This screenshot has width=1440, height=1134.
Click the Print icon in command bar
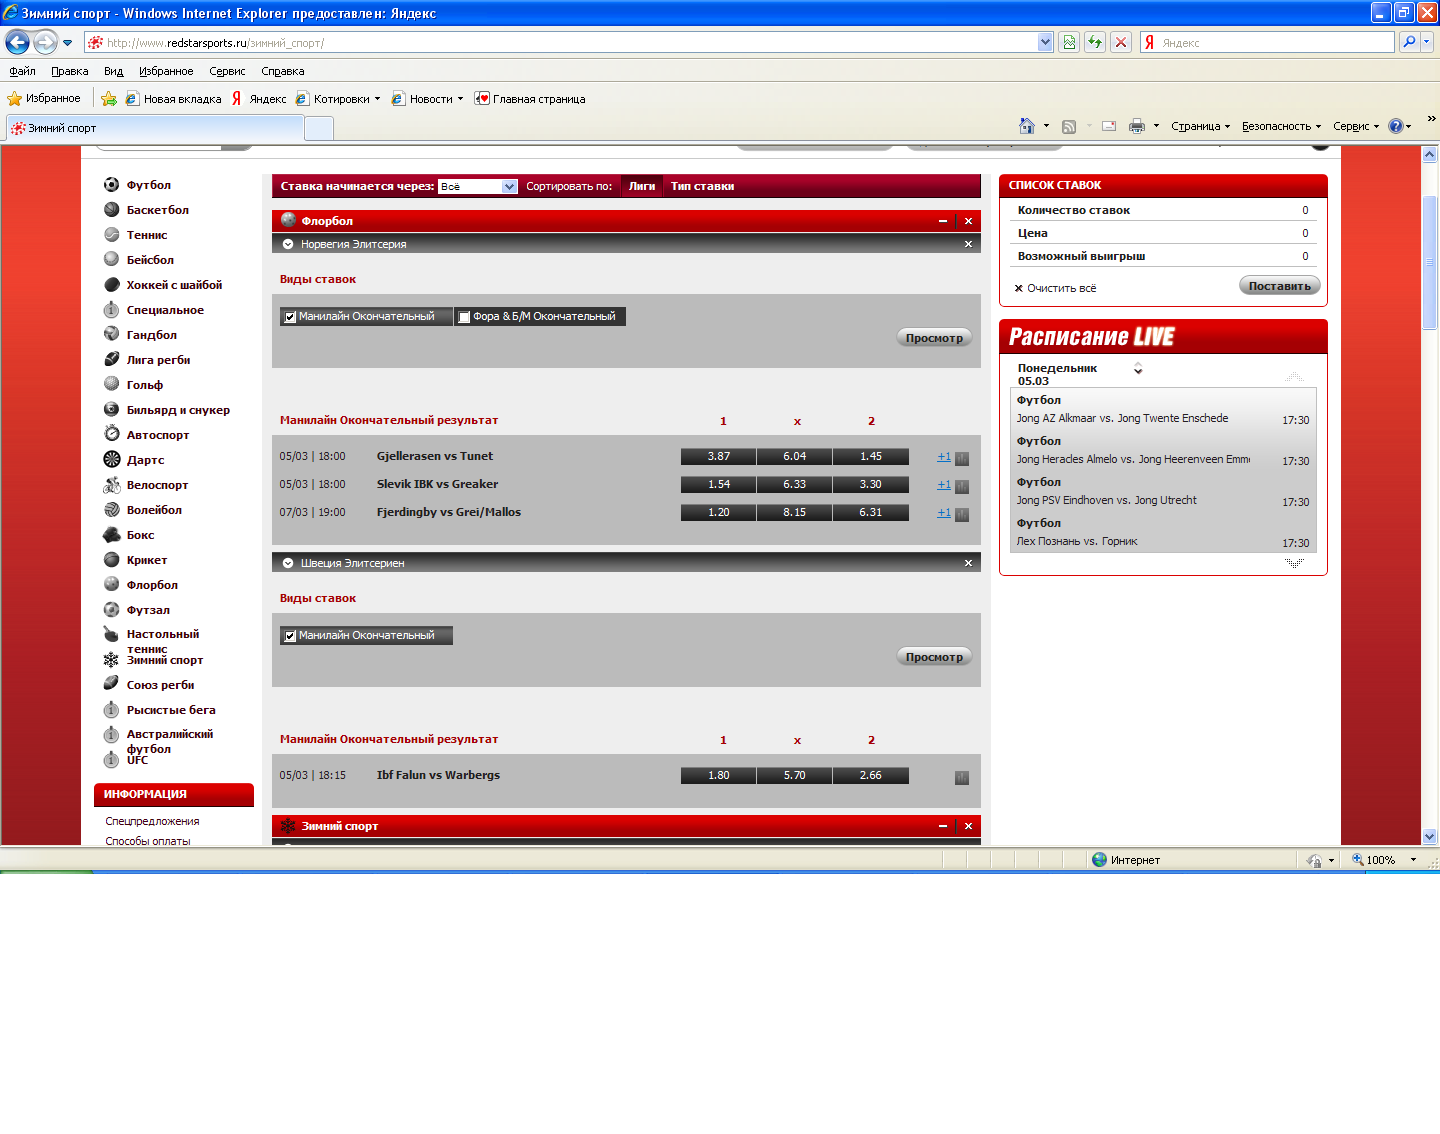1136,126
